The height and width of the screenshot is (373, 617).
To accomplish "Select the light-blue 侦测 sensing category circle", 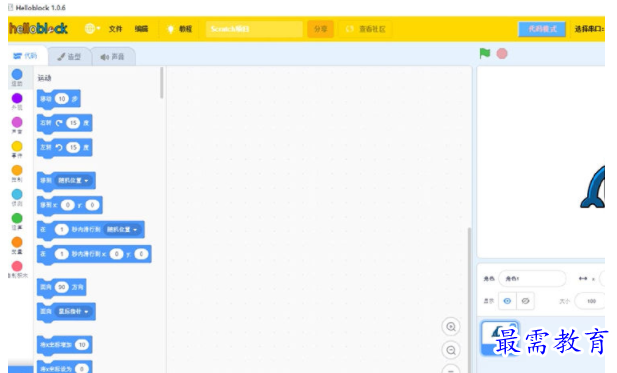I will tap(17, 194).
